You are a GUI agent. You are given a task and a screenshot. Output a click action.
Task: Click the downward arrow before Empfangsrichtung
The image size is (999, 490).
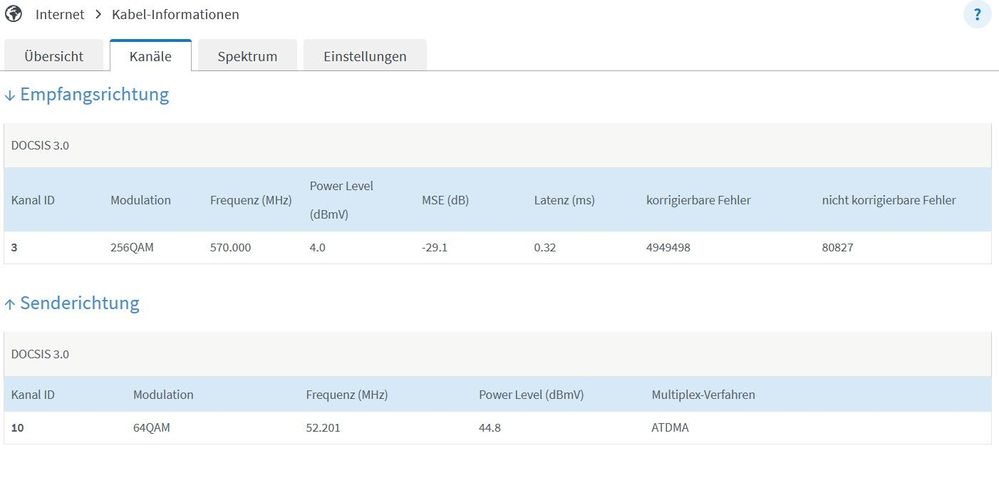click(x=10, y=96)
